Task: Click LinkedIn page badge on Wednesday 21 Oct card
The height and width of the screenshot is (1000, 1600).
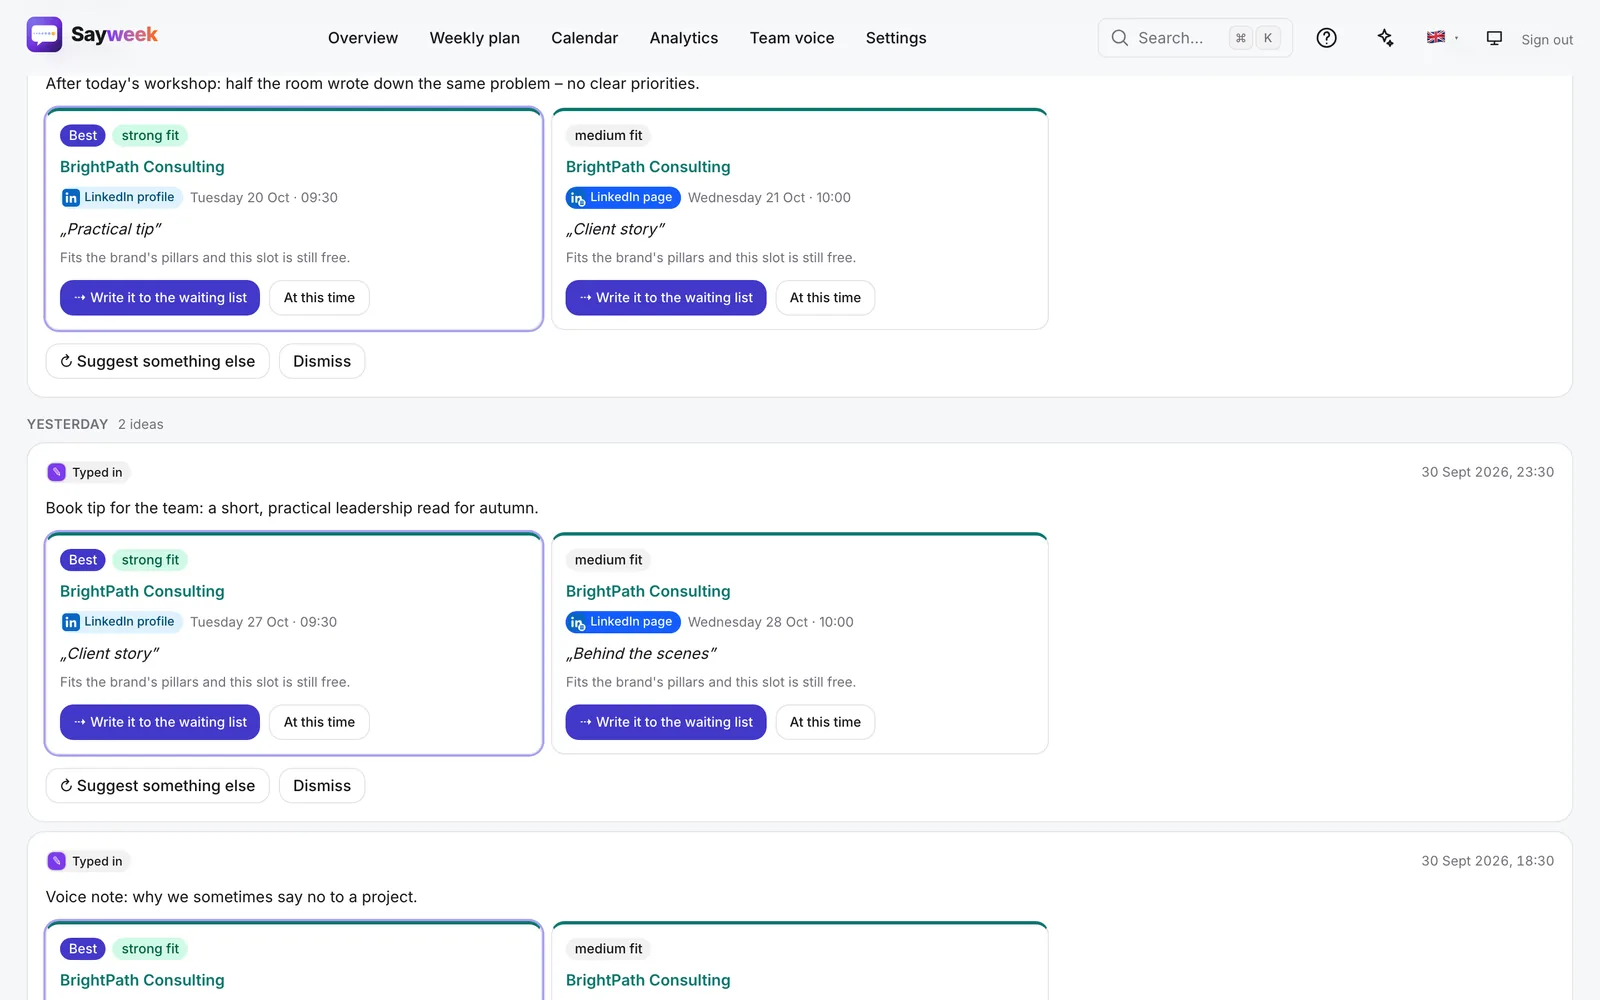Action: [623, 197]
